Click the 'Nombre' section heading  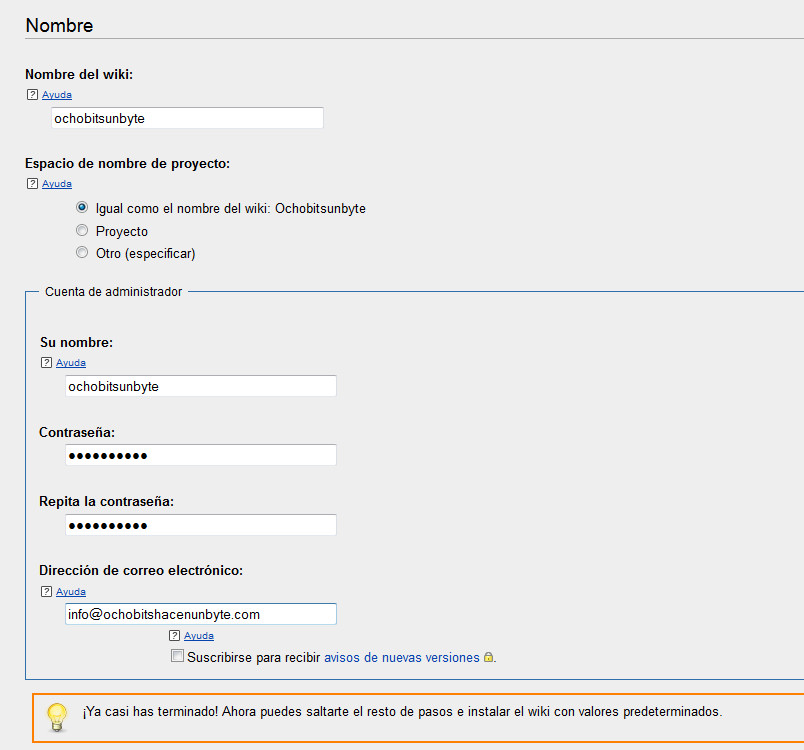tap(59, 25)
